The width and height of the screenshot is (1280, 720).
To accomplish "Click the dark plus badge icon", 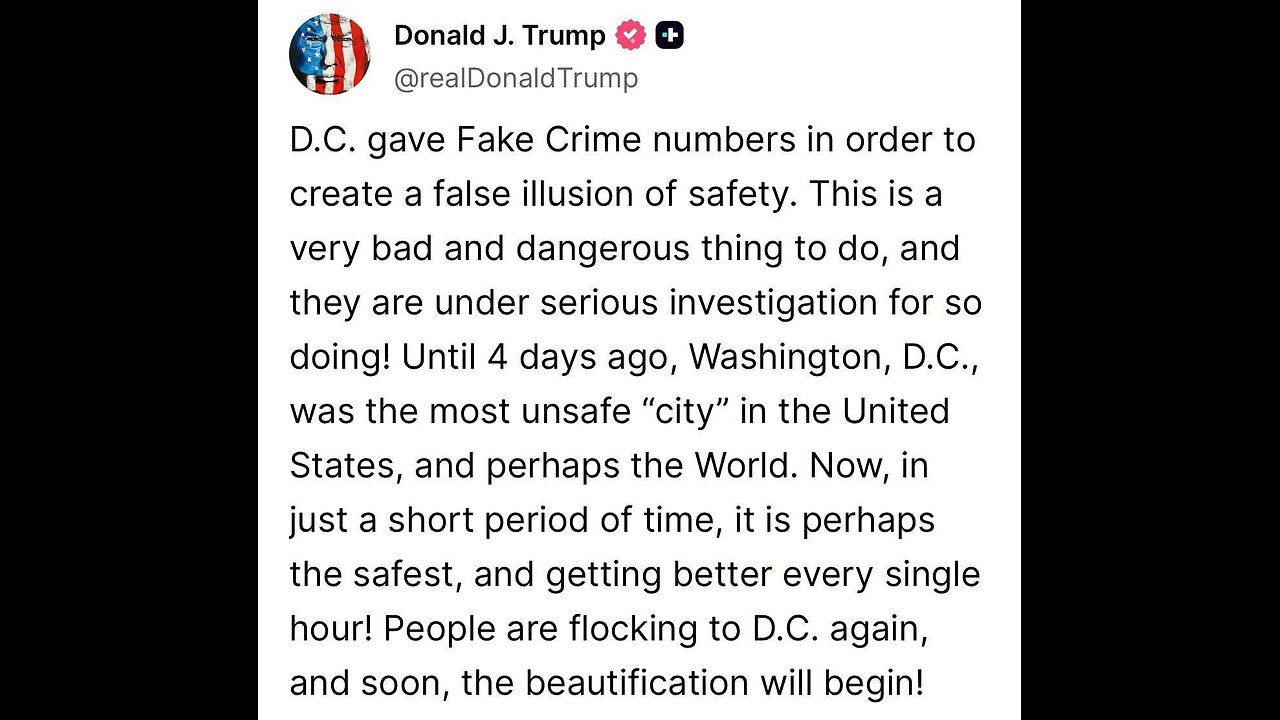I will [x=670, y=36].
